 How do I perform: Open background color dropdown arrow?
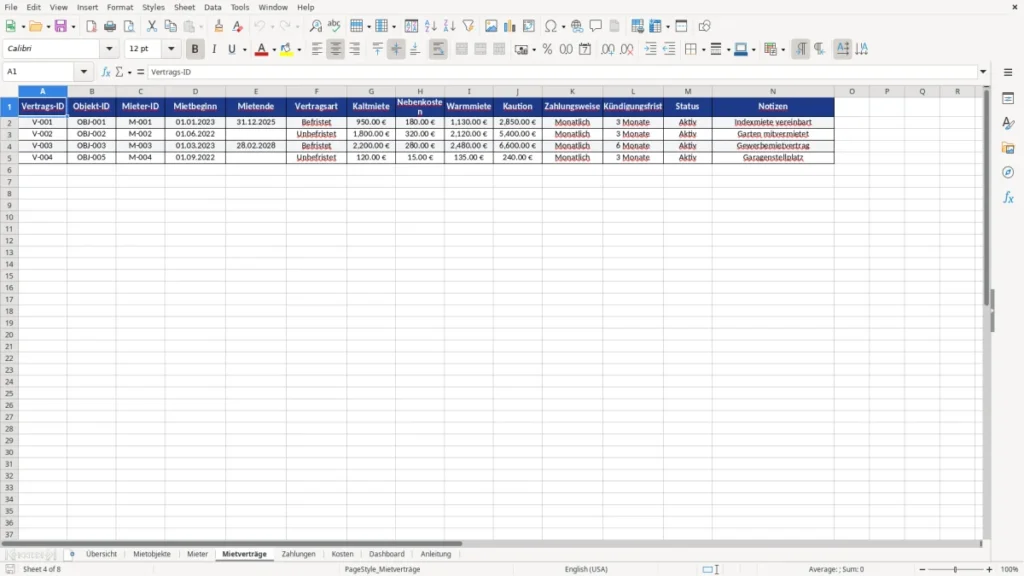click(299, 50)
